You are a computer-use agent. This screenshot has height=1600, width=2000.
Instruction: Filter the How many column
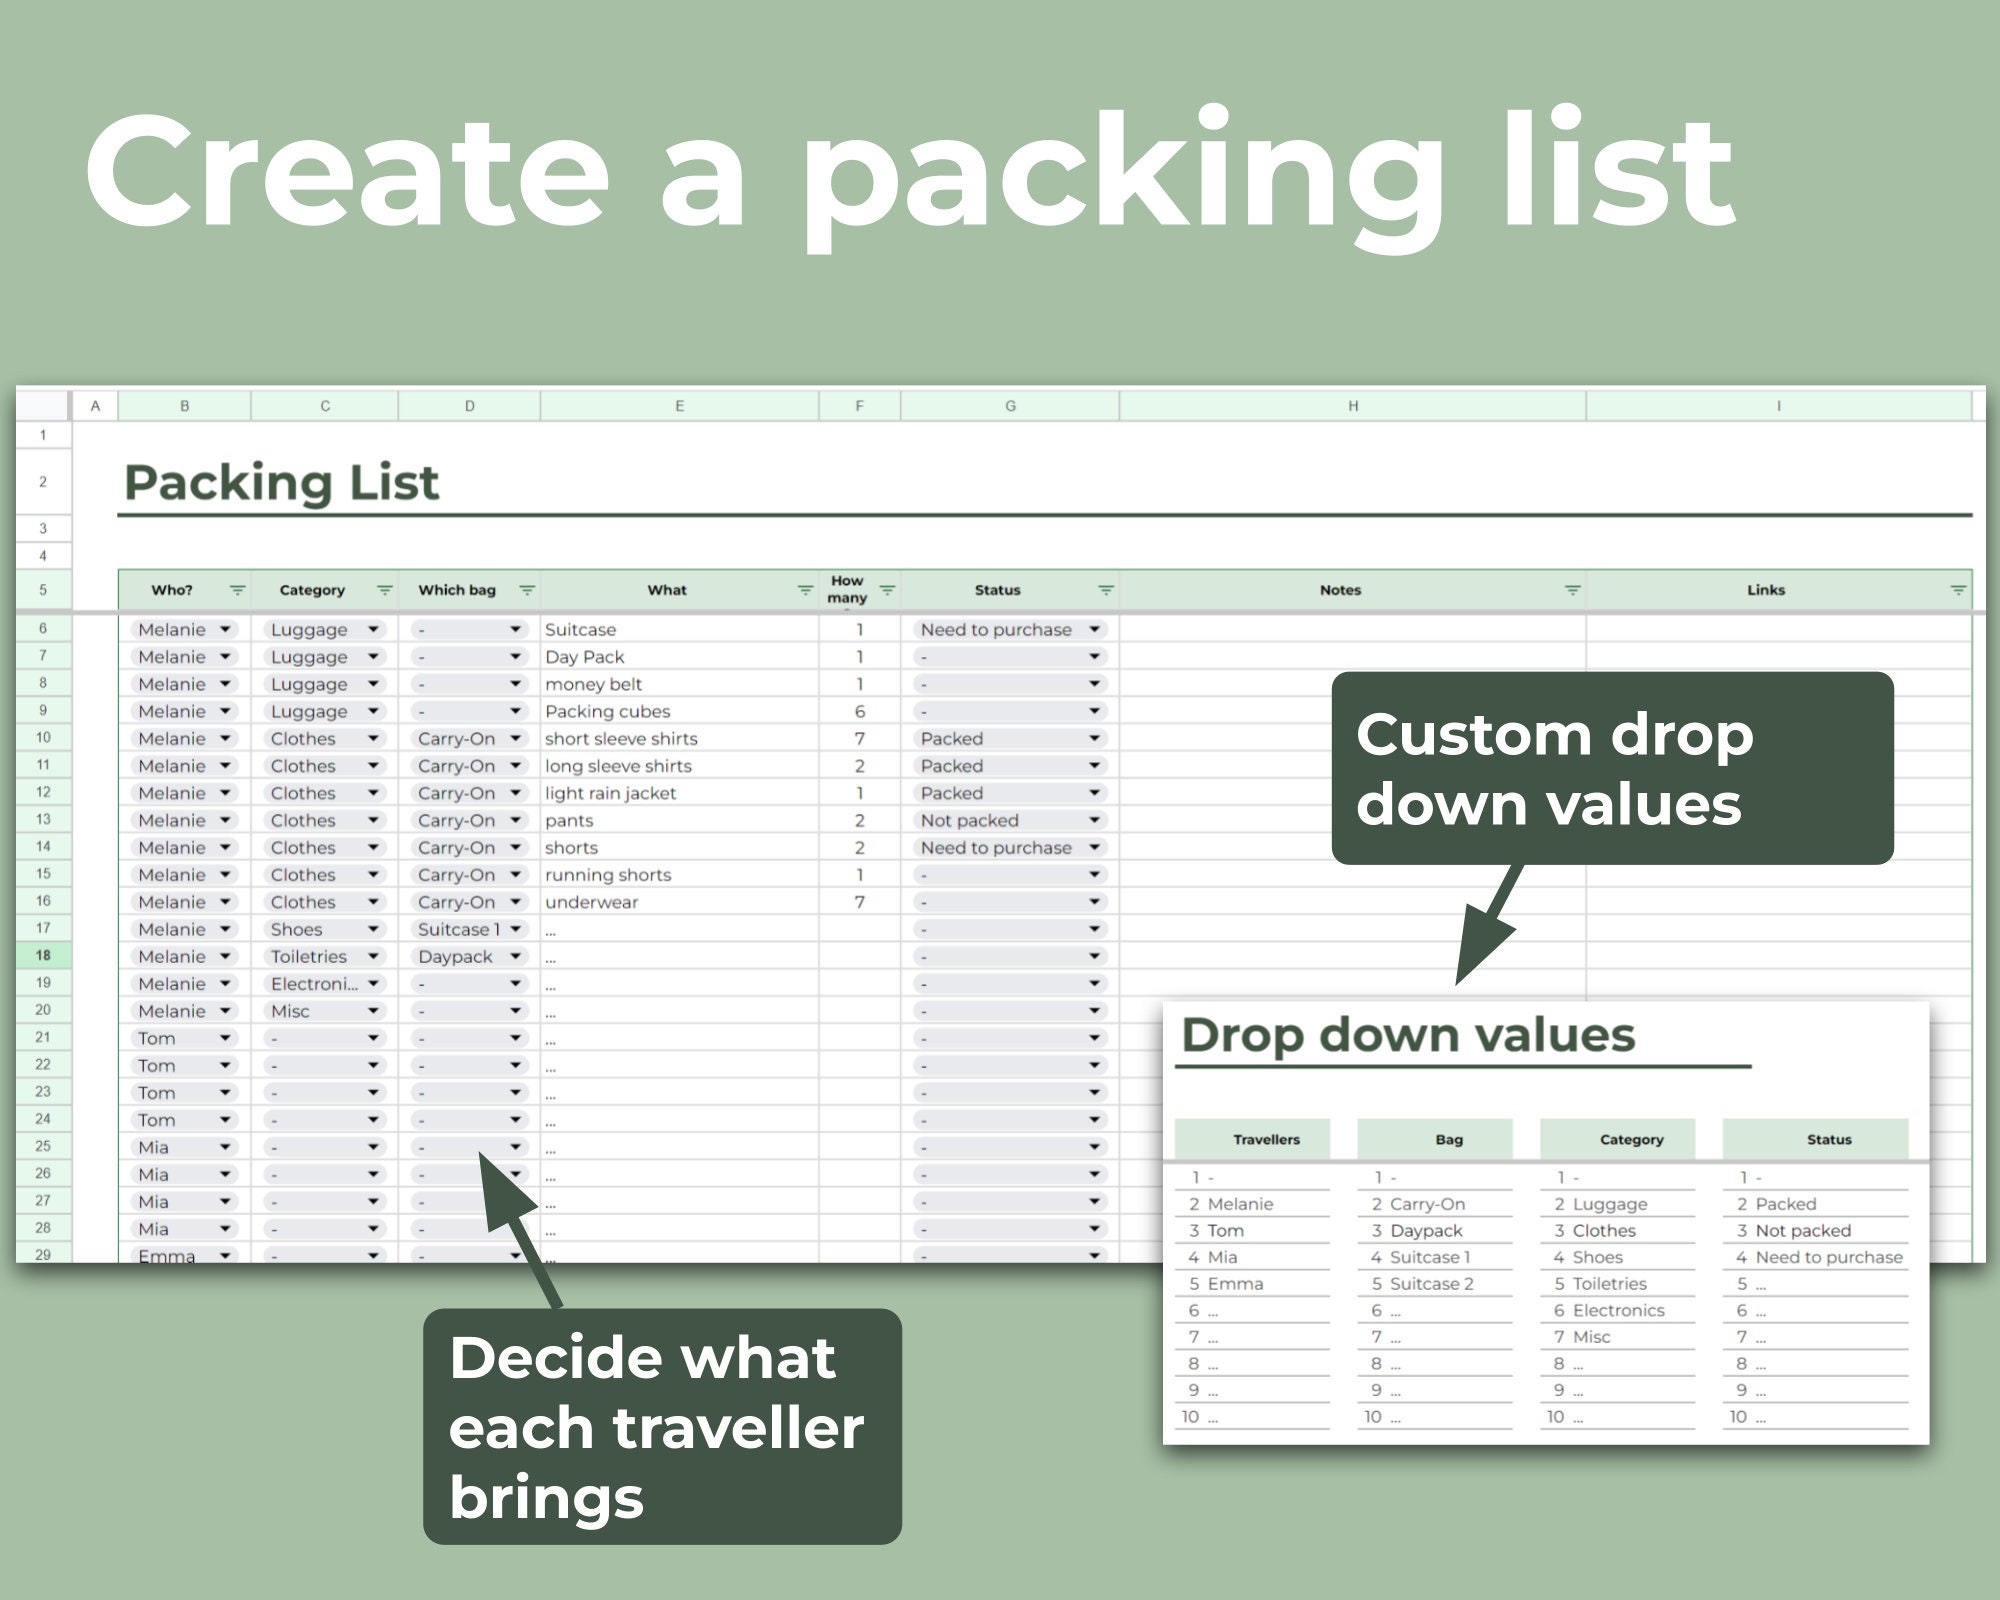pos(886,590)
